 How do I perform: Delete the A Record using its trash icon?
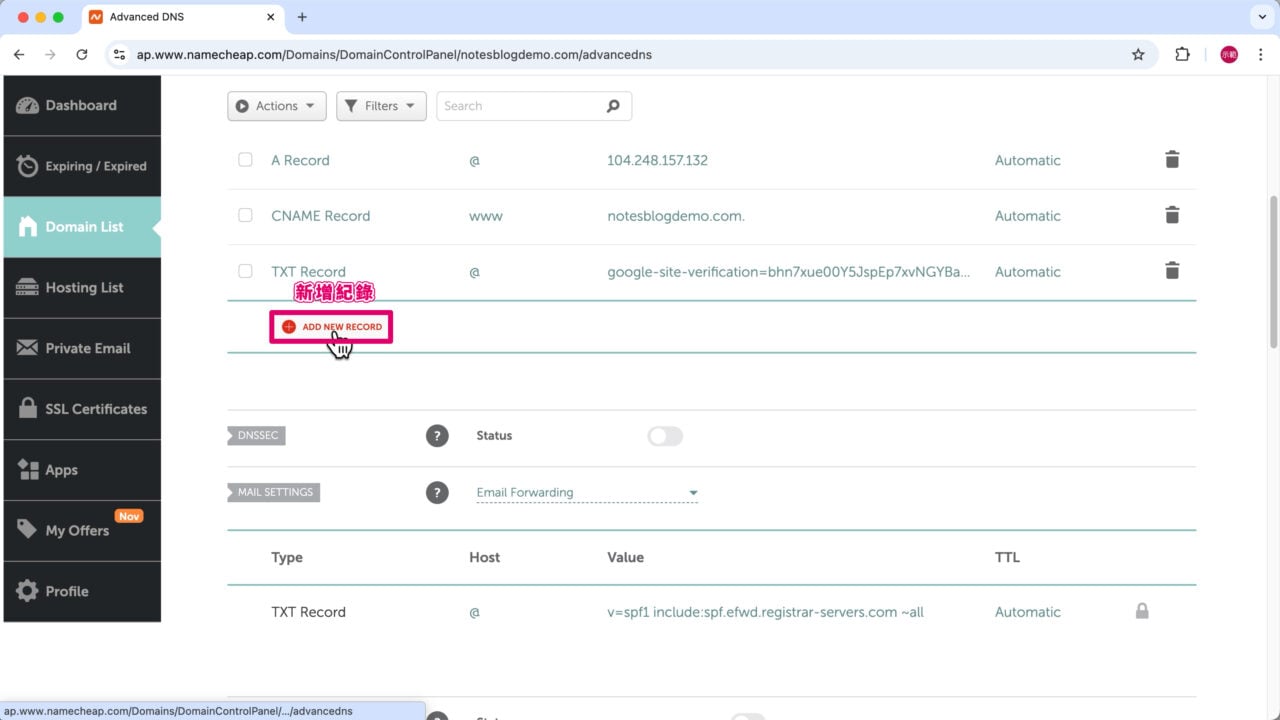1171,159
